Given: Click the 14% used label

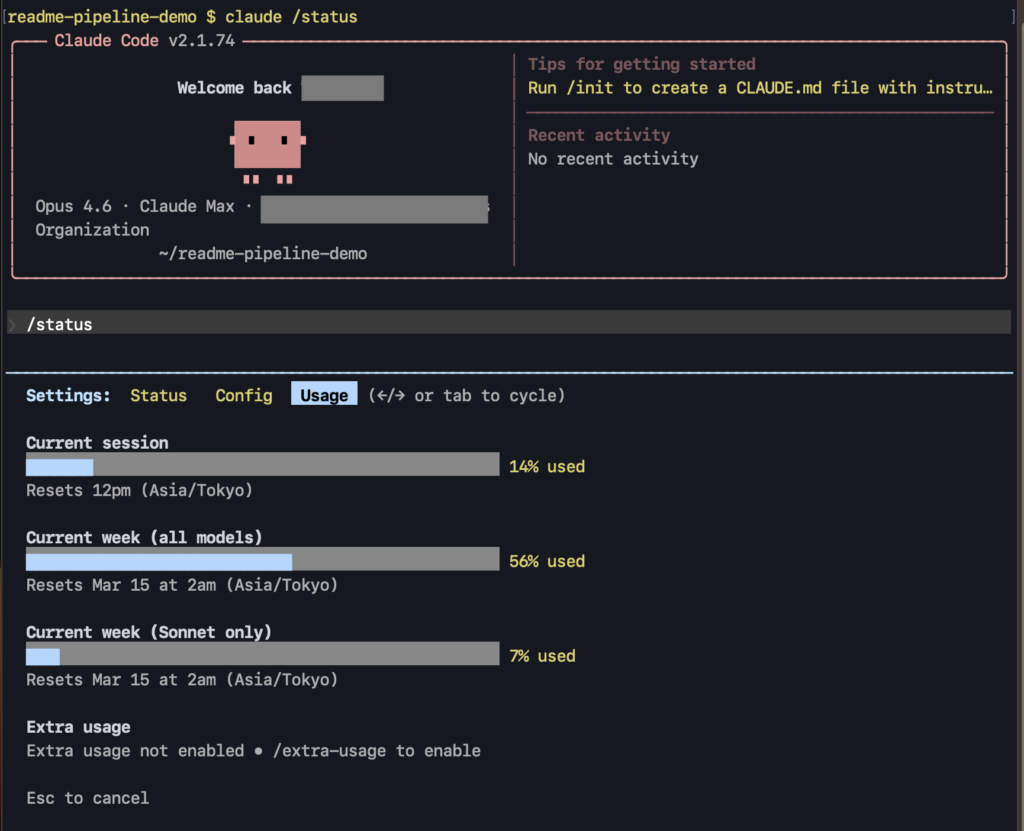Looking at the screenshot, I should coord(546,466).
